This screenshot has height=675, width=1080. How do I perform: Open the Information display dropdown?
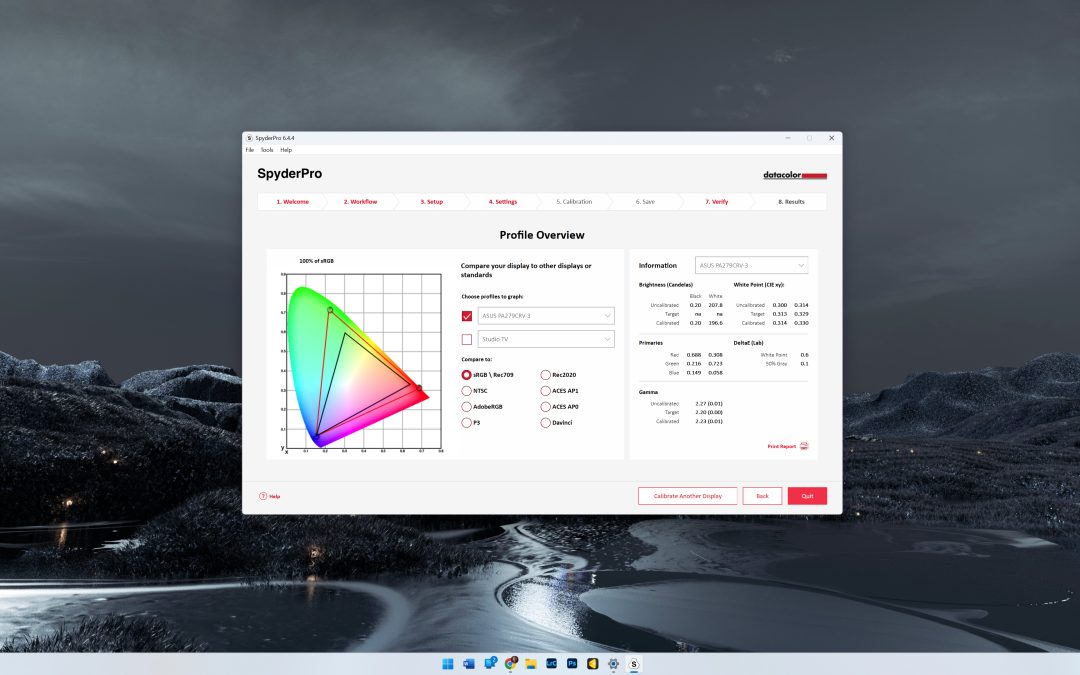click(x=751, y=265)
